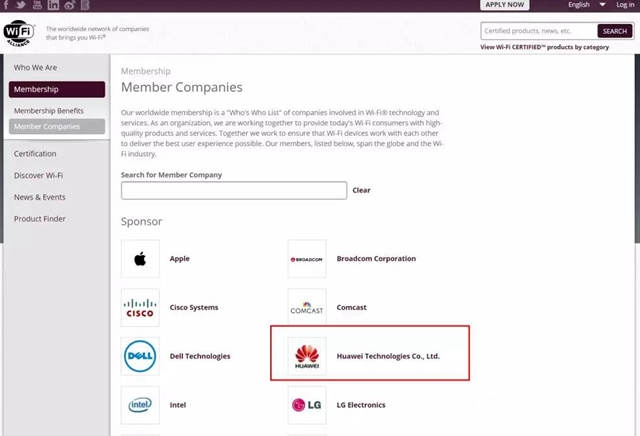Open Membership Benefits submenu item
Viewport: 640px width, 436px height.
coord(48,111)
